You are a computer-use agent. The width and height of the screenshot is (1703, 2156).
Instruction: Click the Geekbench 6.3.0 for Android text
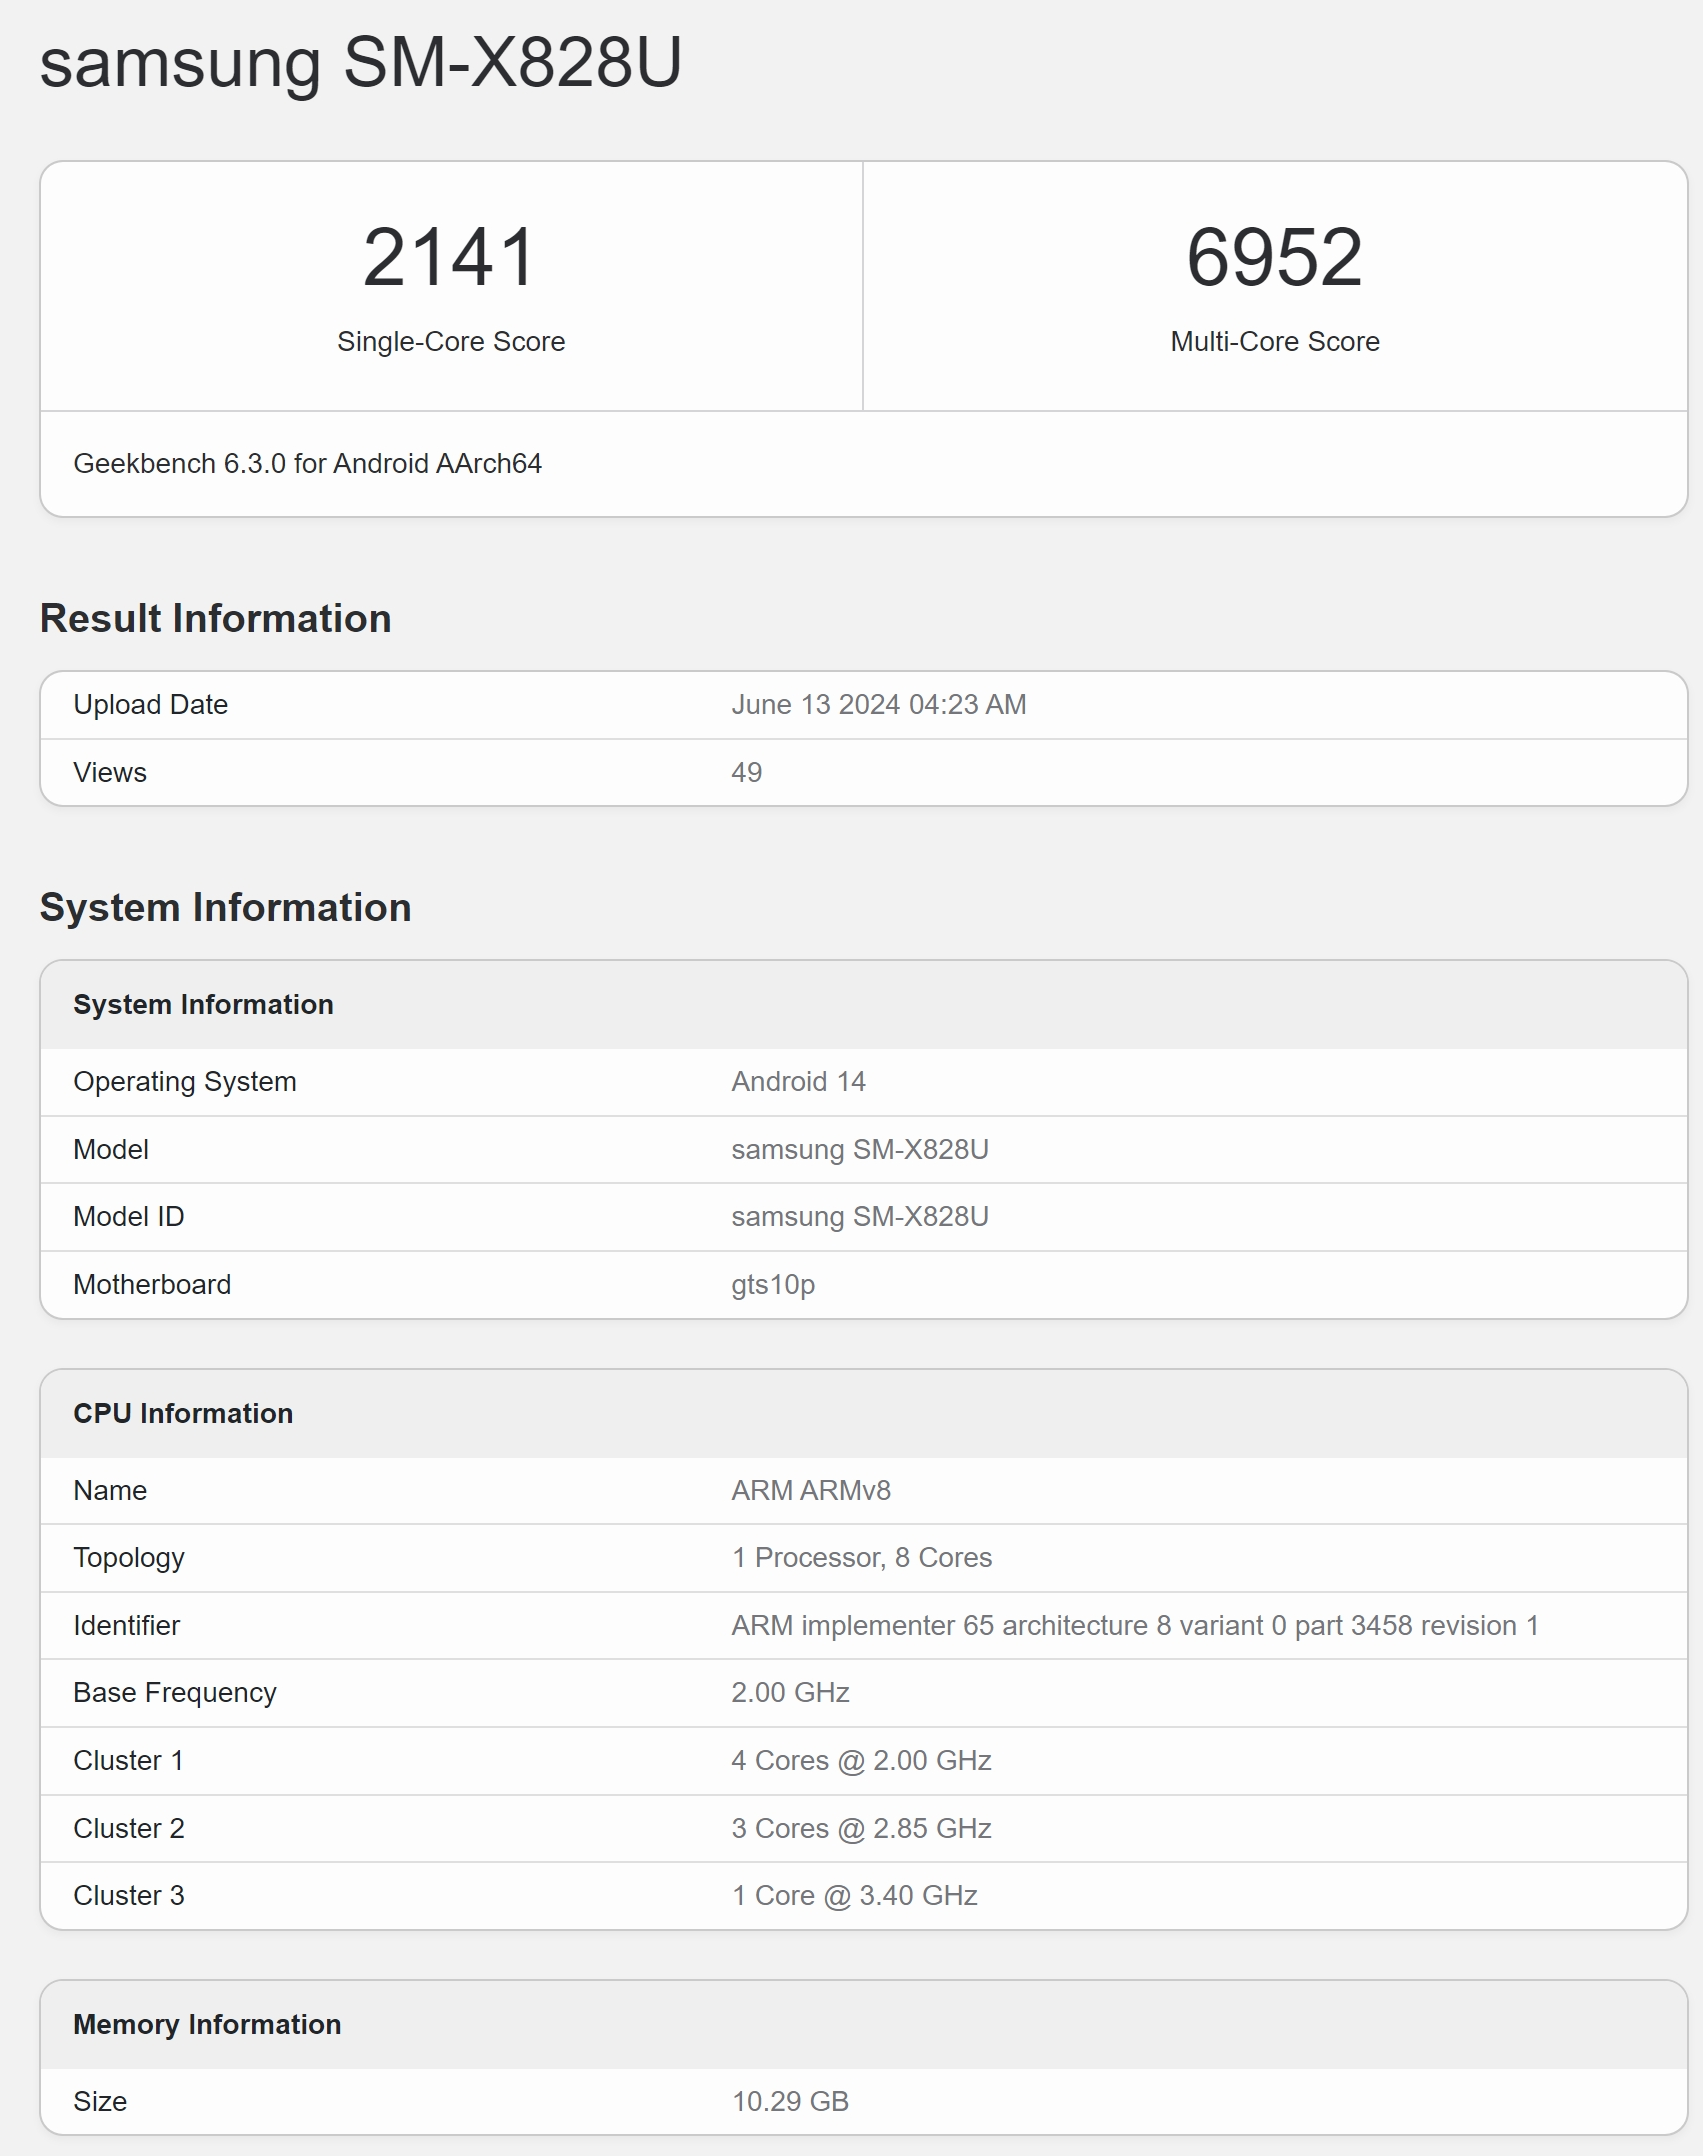click(x=307, y=464)
